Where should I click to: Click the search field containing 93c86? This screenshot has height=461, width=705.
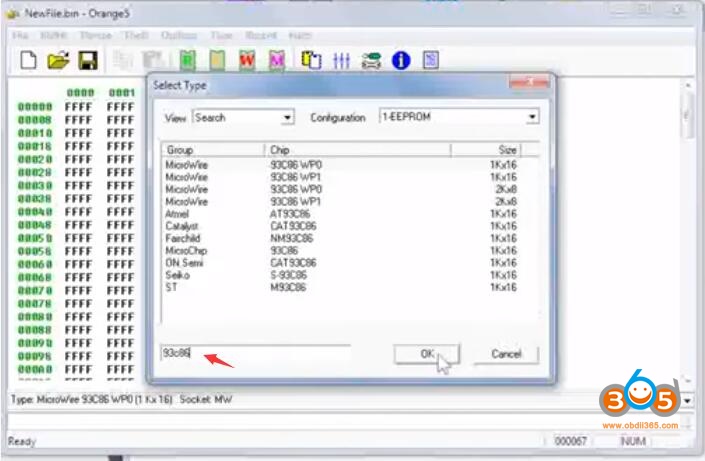(x=255, y=353)
